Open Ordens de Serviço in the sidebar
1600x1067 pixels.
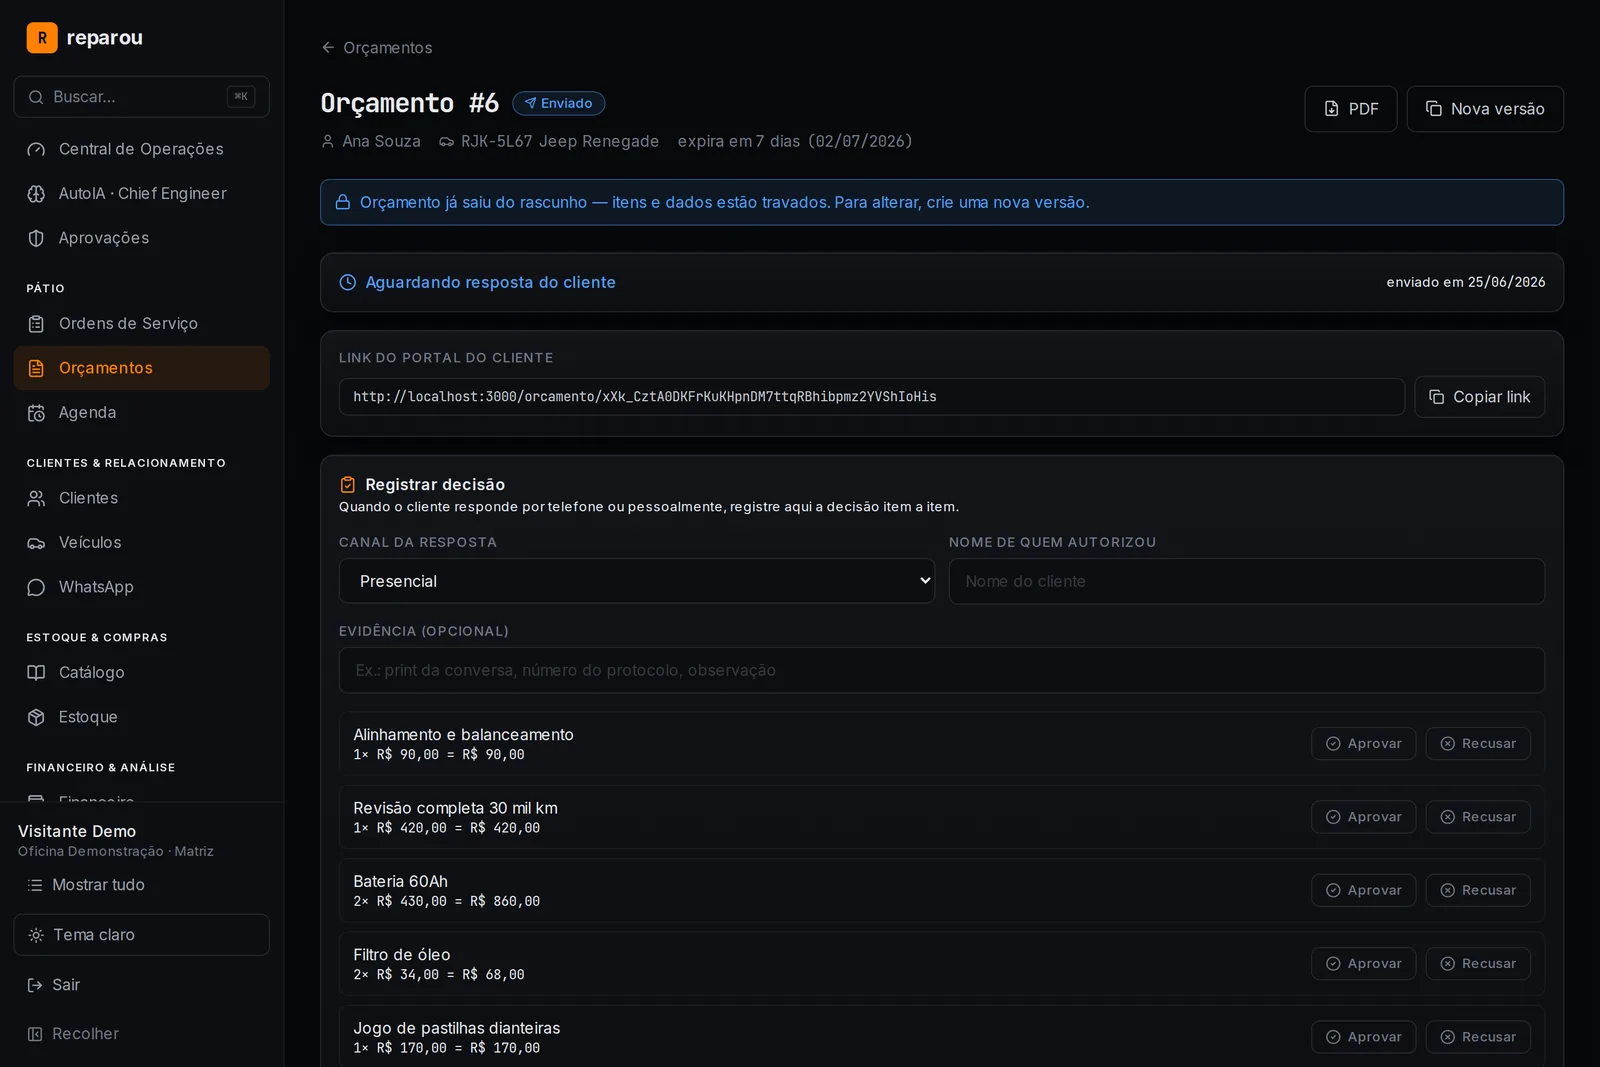[x=142, y=324]
